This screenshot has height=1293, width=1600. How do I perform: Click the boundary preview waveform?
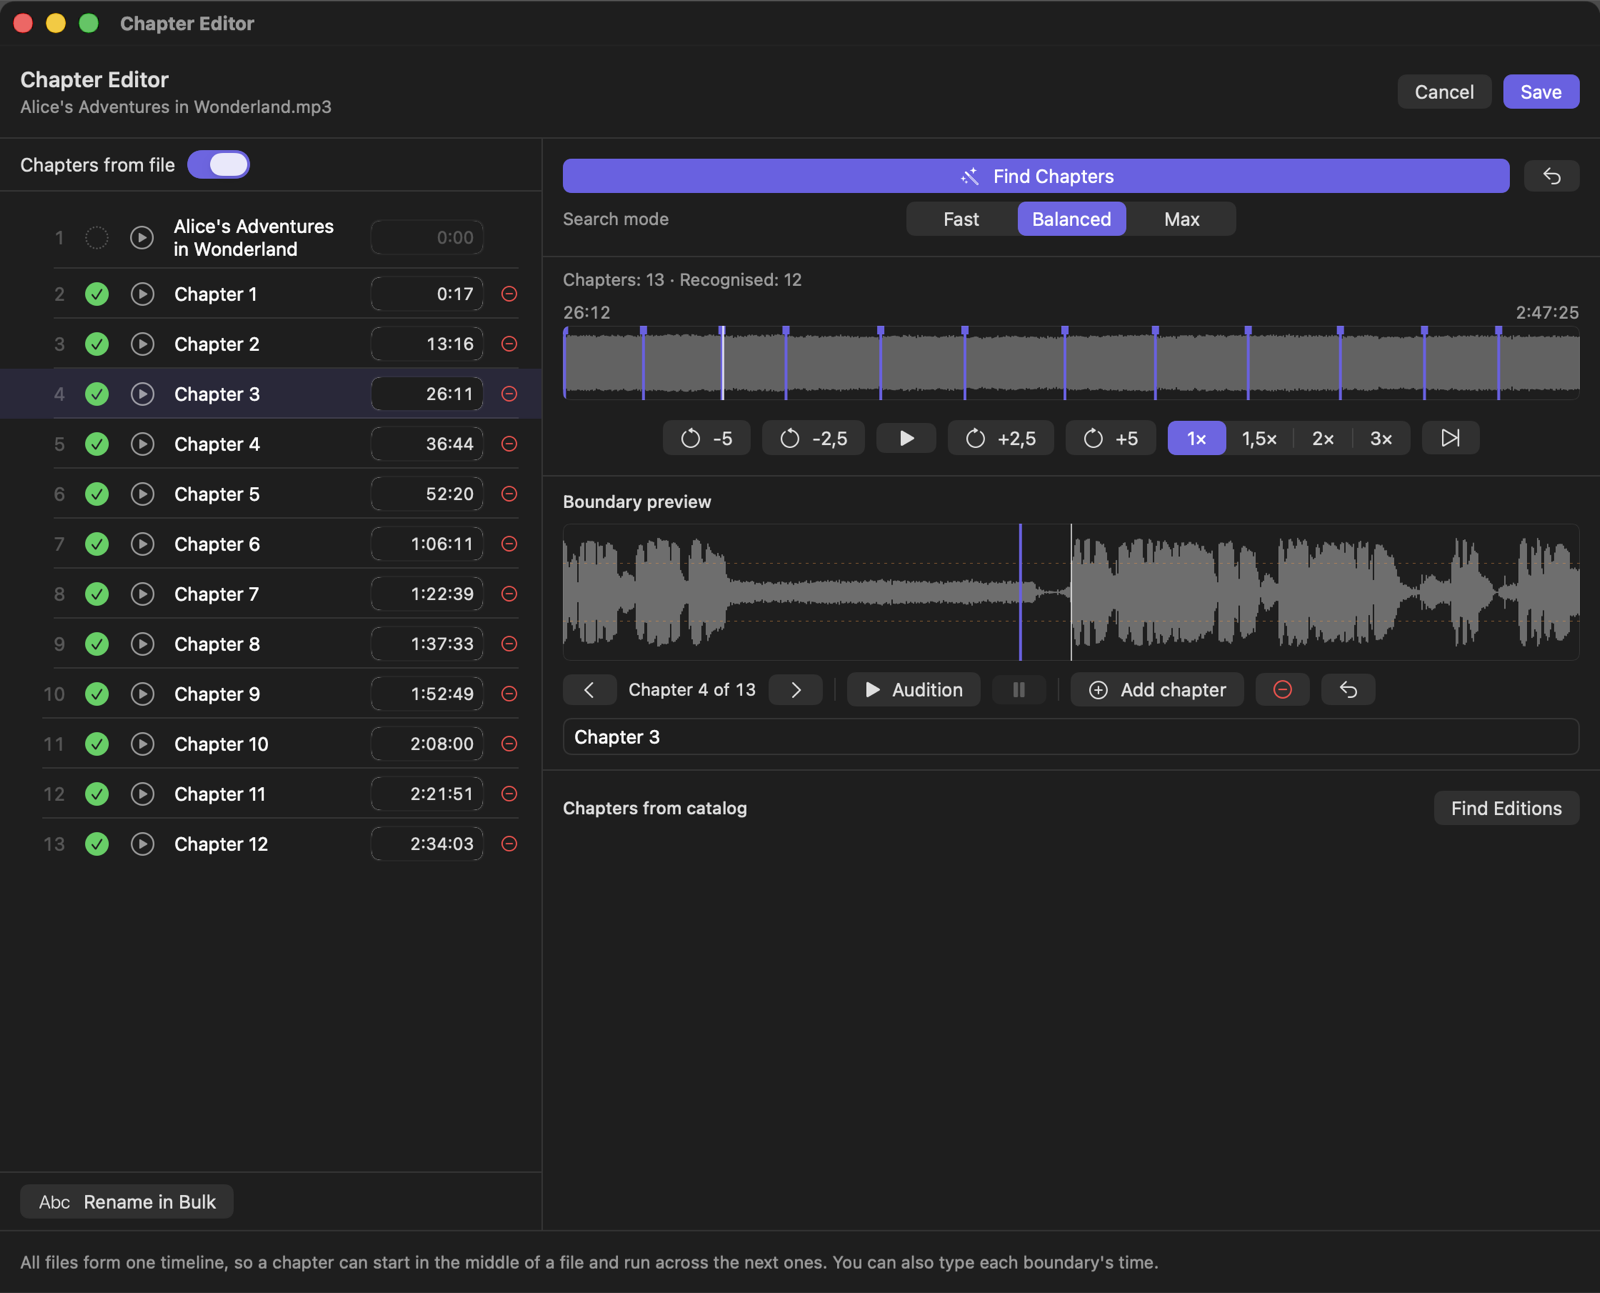1071,592
